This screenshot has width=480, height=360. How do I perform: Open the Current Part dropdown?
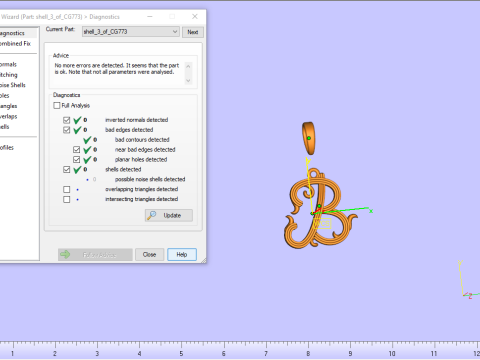(x=131, y=32)
